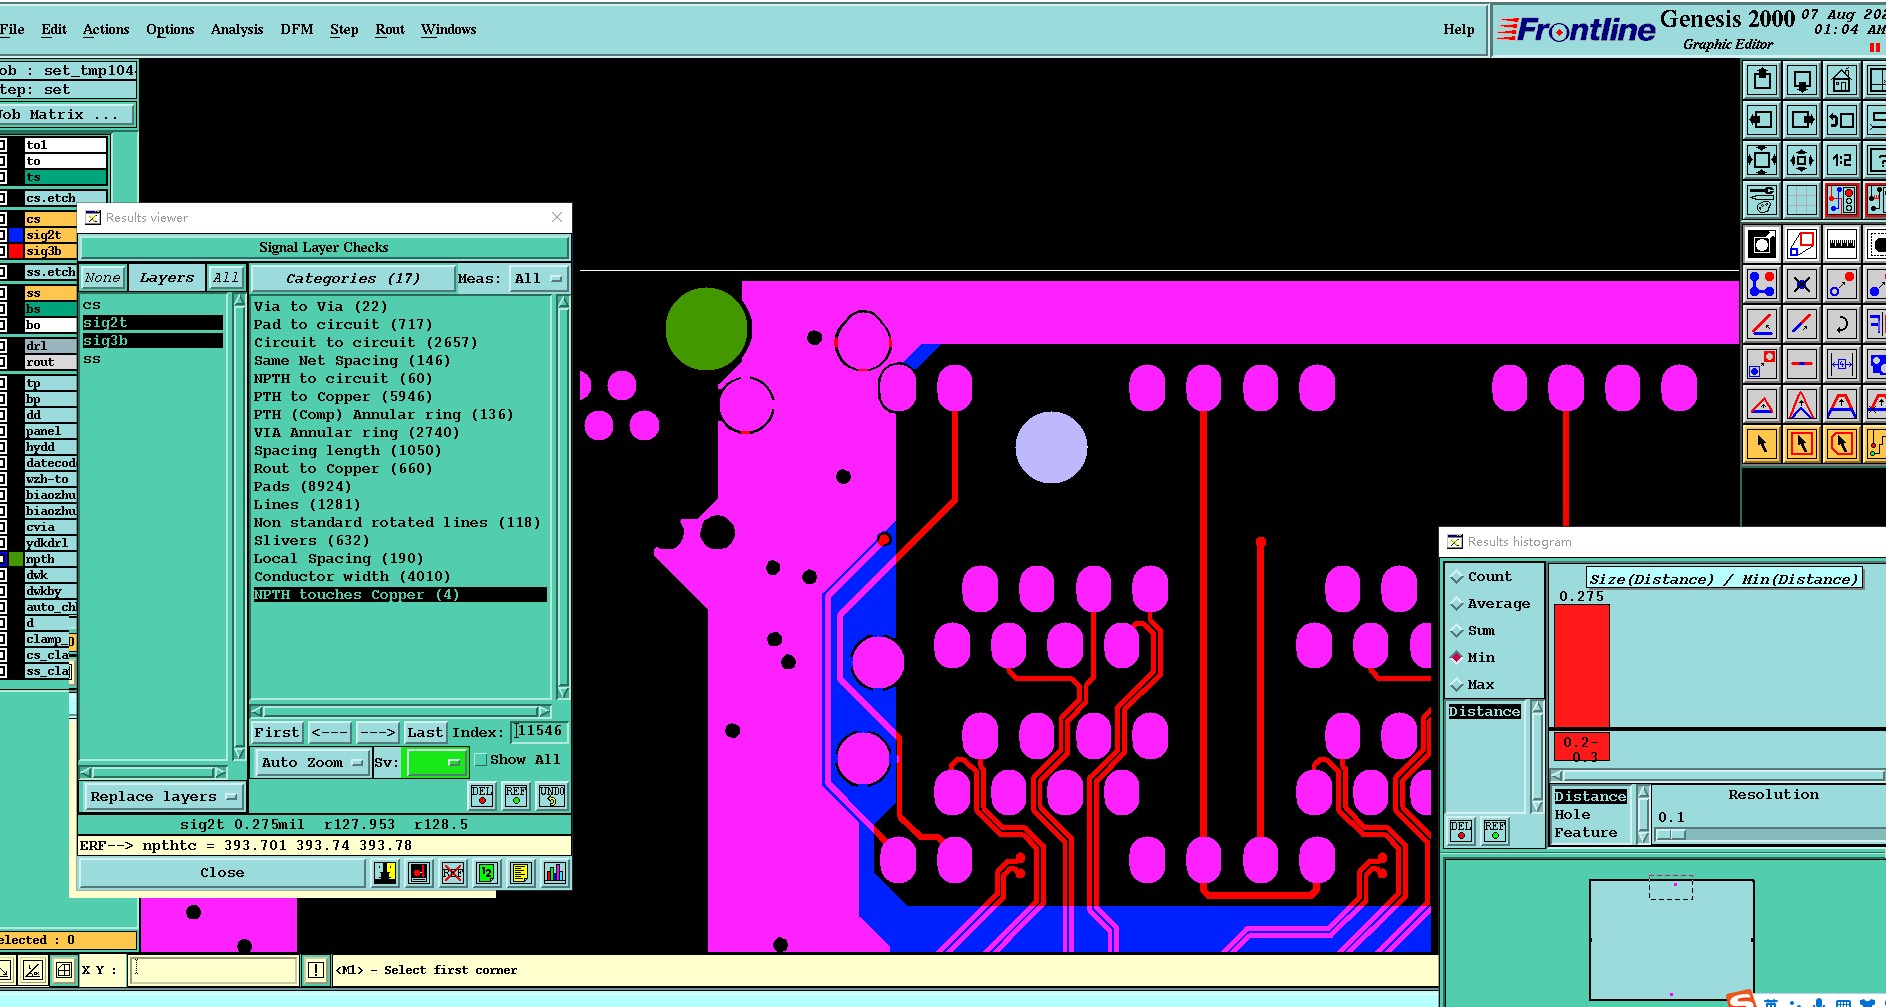The height and width of the screenshot is (1007, 1886).
Task: Select 'NPTH touches Copper (4)' category
Action: [400, 595]
